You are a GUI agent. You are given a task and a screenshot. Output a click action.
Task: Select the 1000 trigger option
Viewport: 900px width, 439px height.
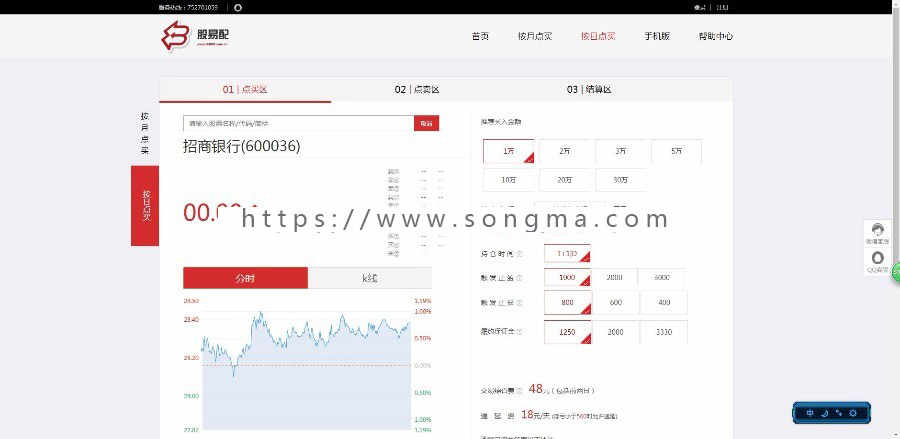tap(567, 277)
